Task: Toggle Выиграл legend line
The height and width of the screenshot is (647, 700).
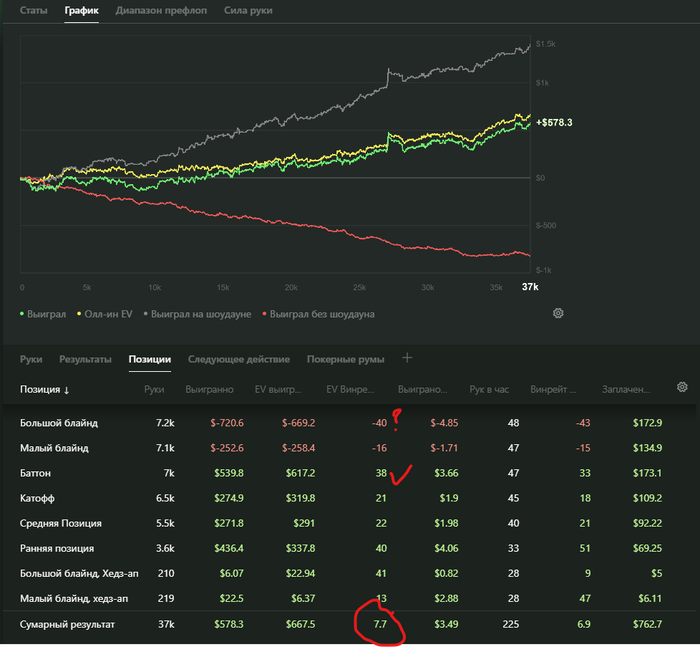Action: point(43,314)
